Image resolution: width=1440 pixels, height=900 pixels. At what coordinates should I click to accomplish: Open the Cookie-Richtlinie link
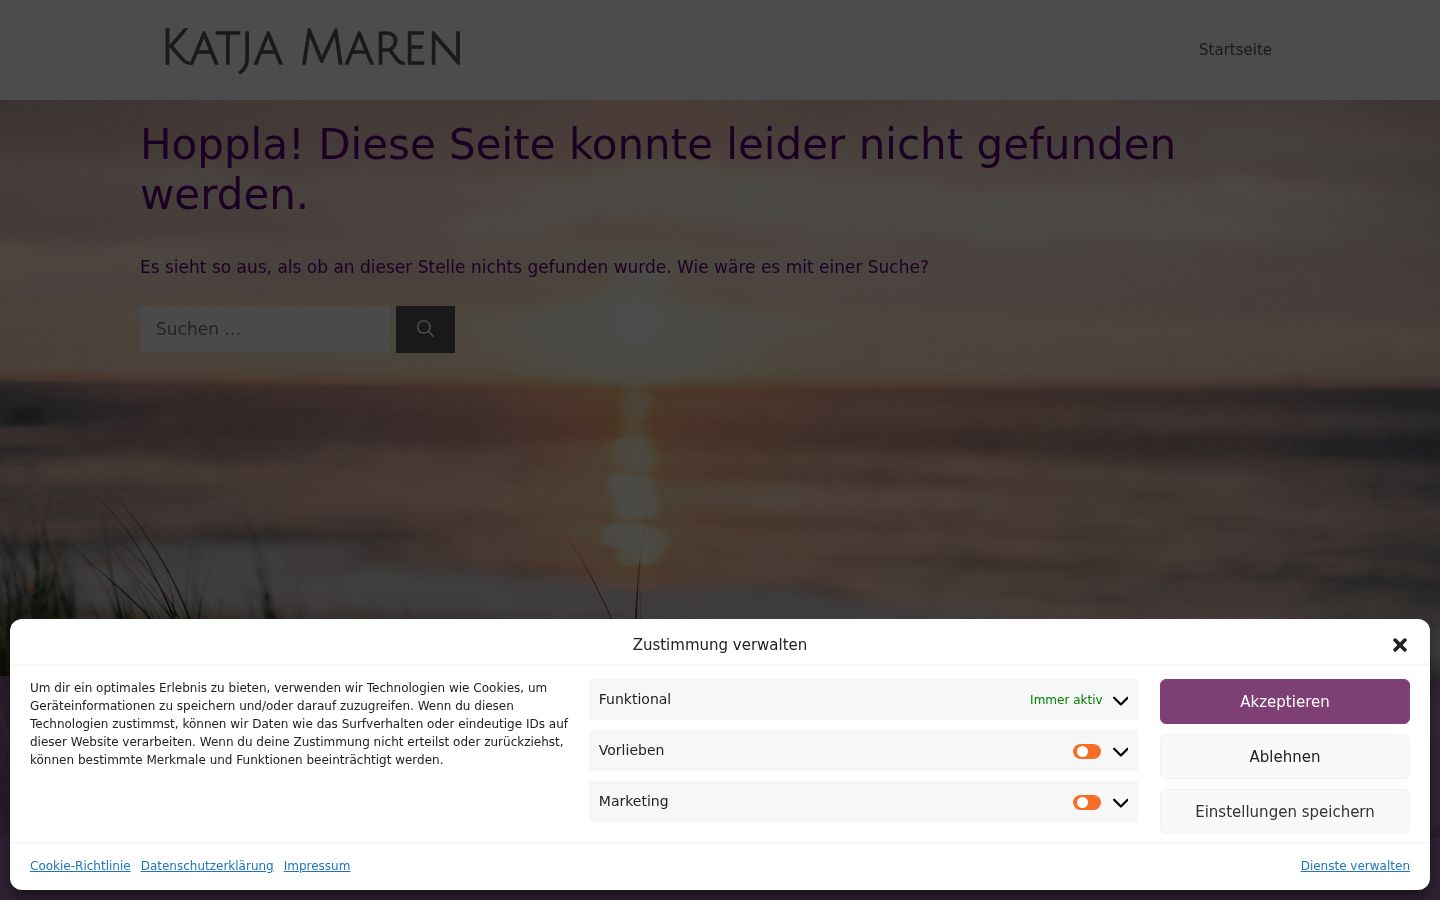tap(80, 866)
